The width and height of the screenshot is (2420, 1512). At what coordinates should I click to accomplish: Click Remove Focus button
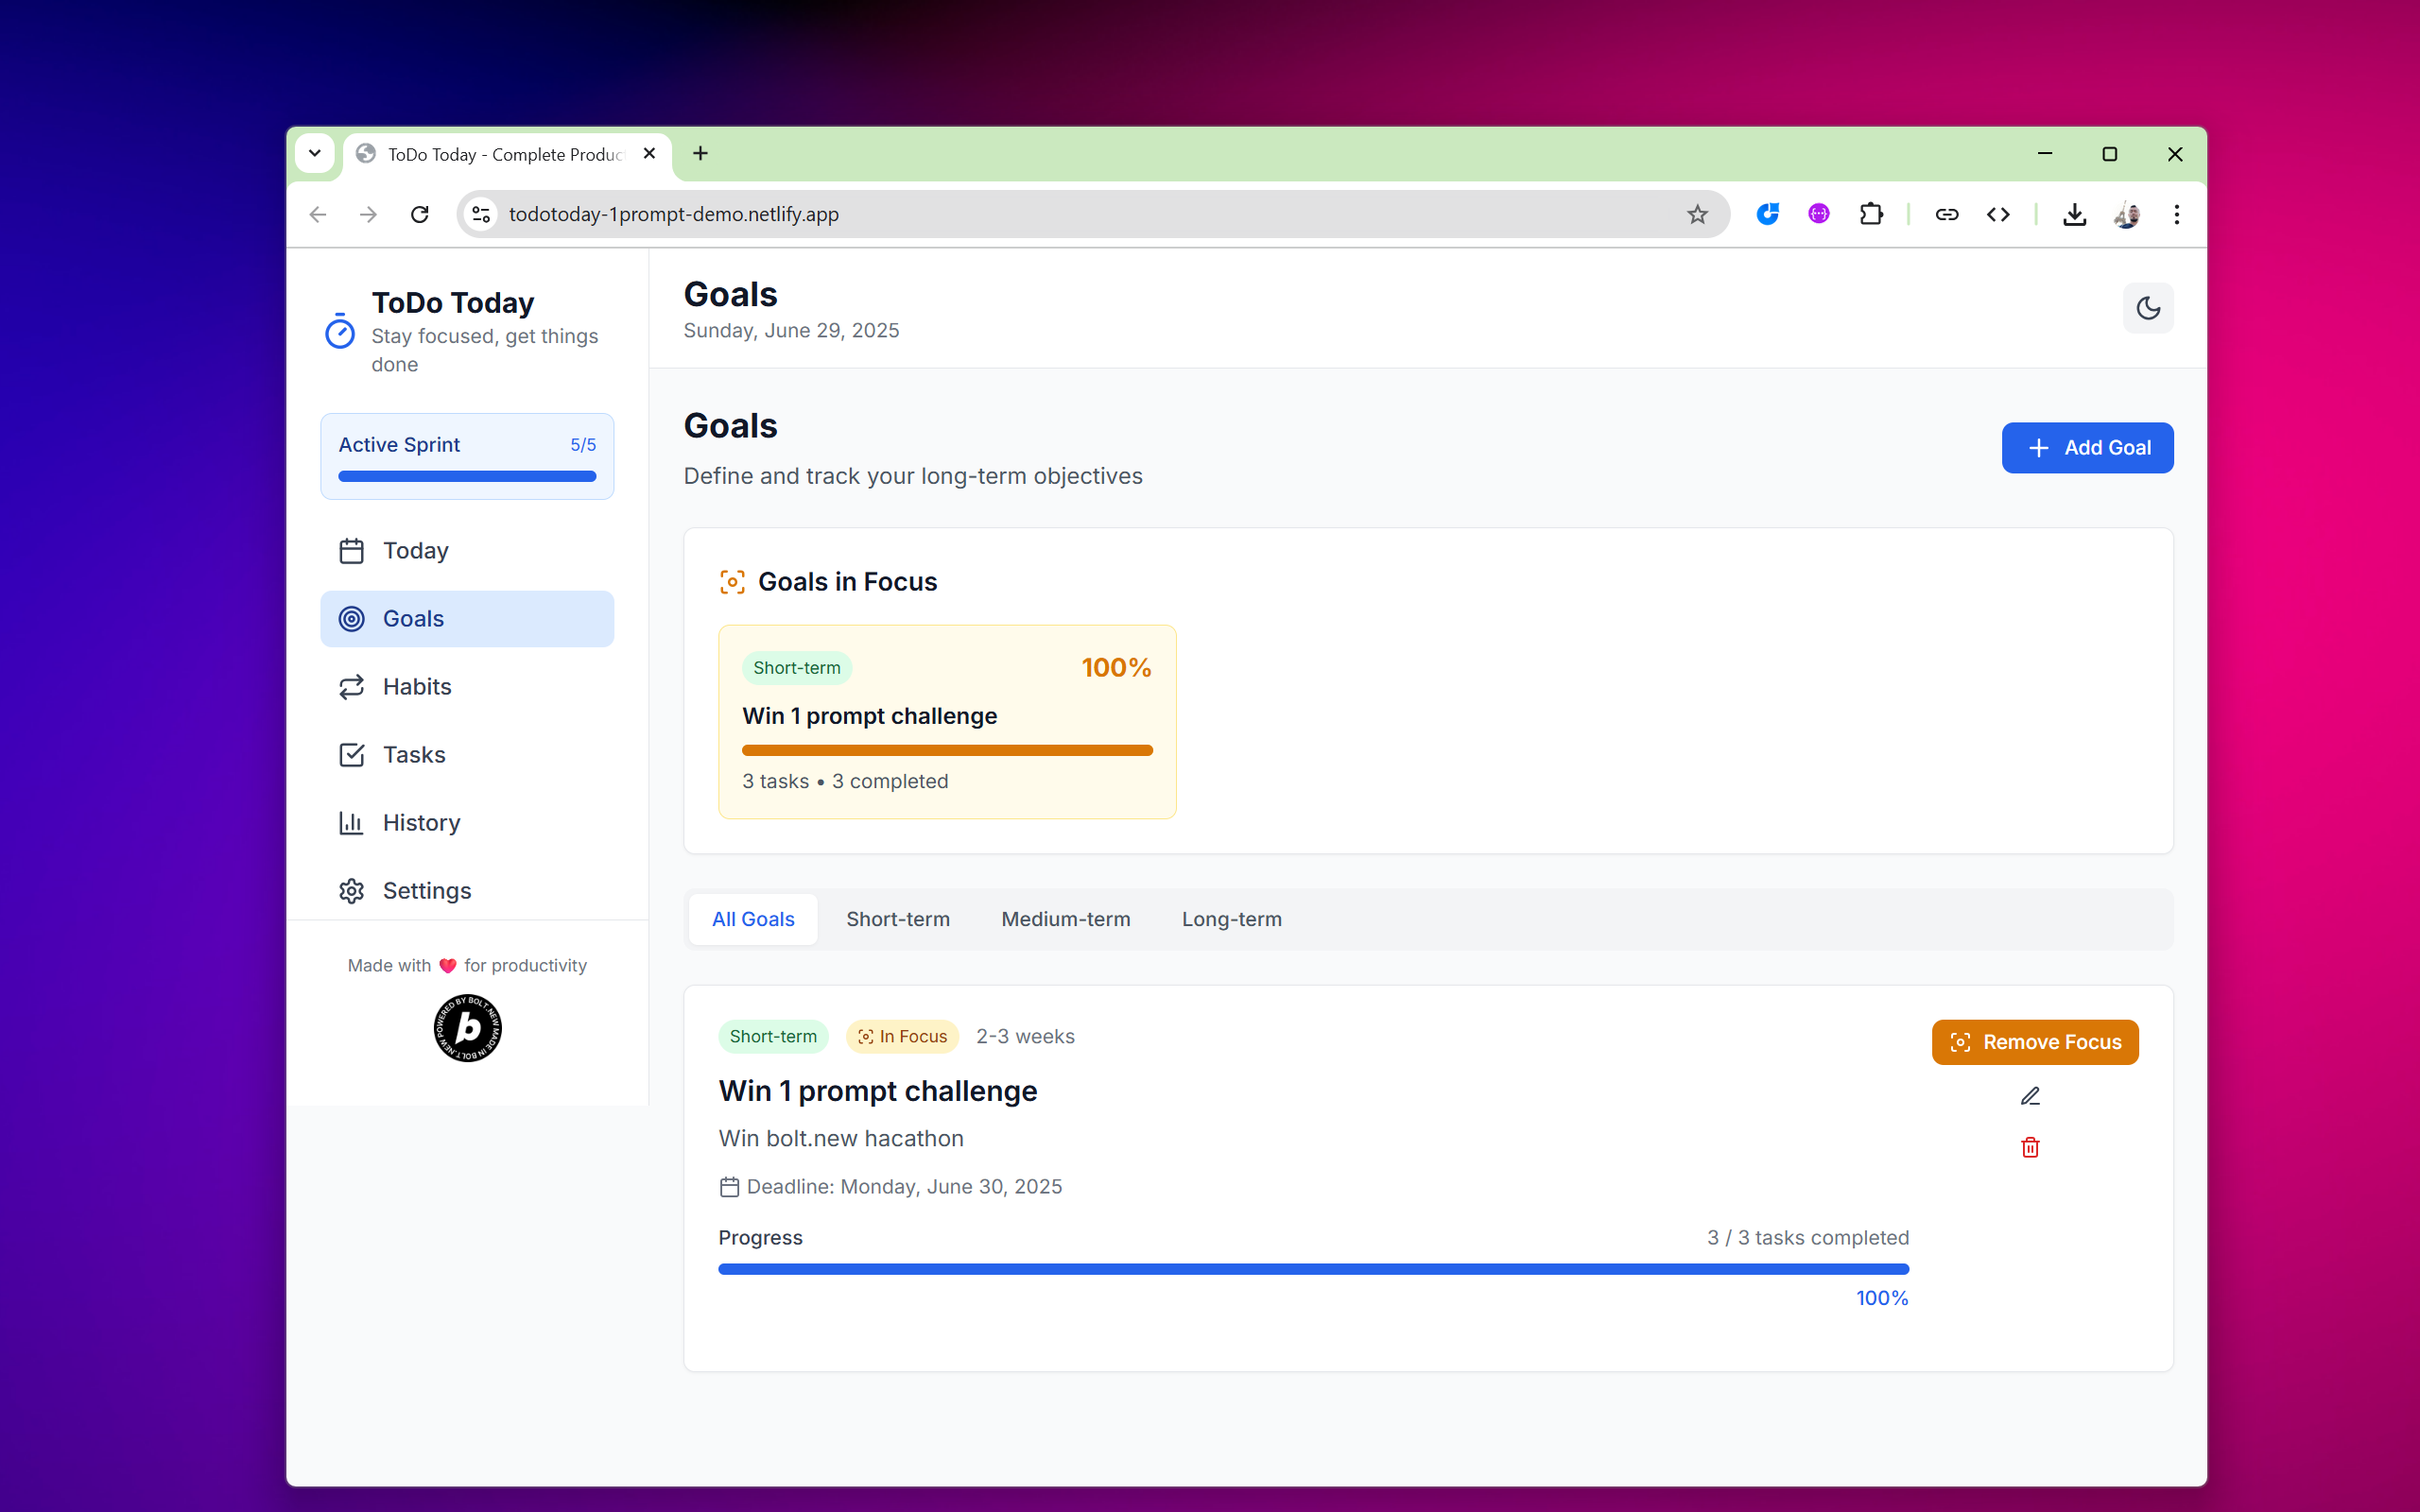click(x=2034, y=1042)
